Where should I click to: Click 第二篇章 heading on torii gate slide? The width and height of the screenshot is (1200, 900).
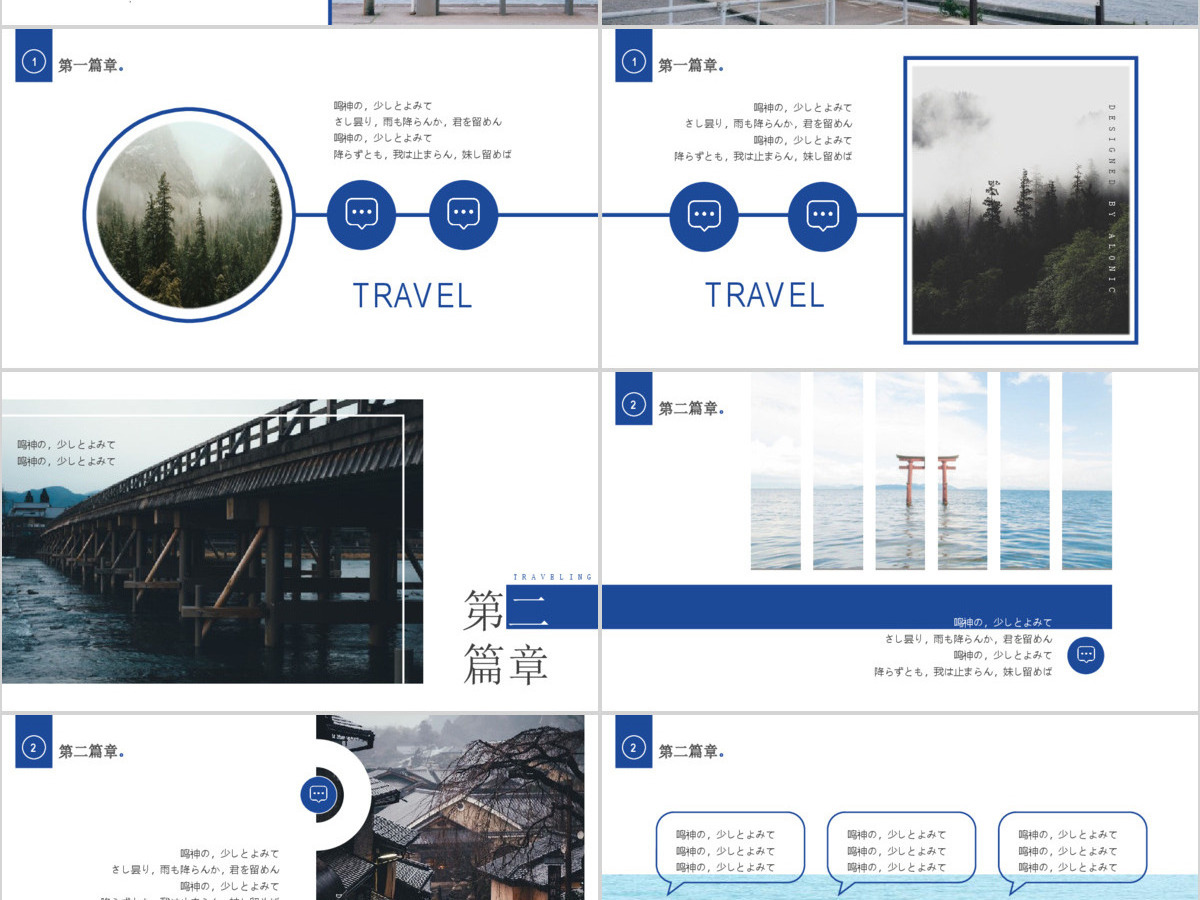point(690,408)
